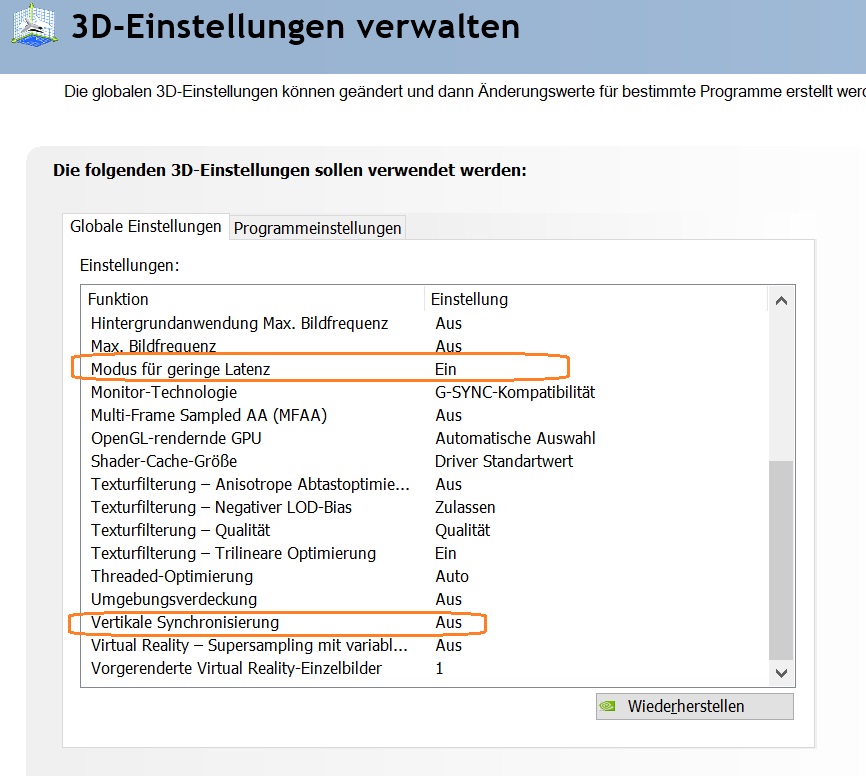866x776 pixels.
Task: Select Texturfilterung Anisotrope Abtastoptimierung row
Action: tap(424, 484)
